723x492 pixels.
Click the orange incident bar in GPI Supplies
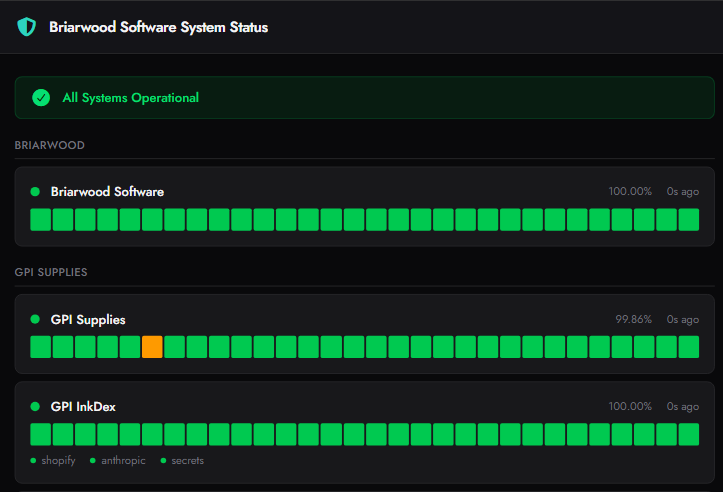click(152, 347)
